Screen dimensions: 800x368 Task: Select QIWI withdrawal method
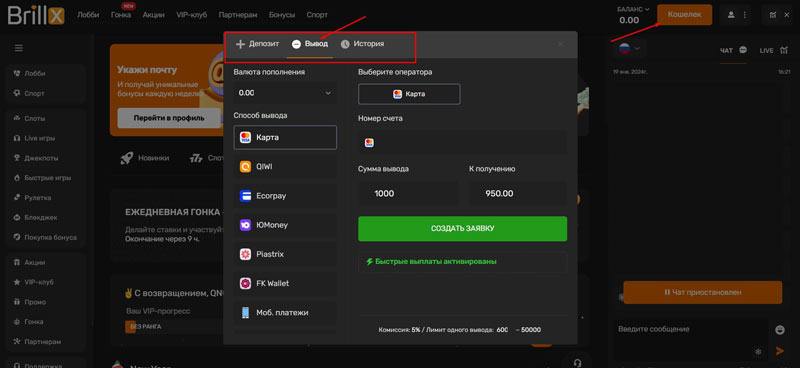click(285, 166)
